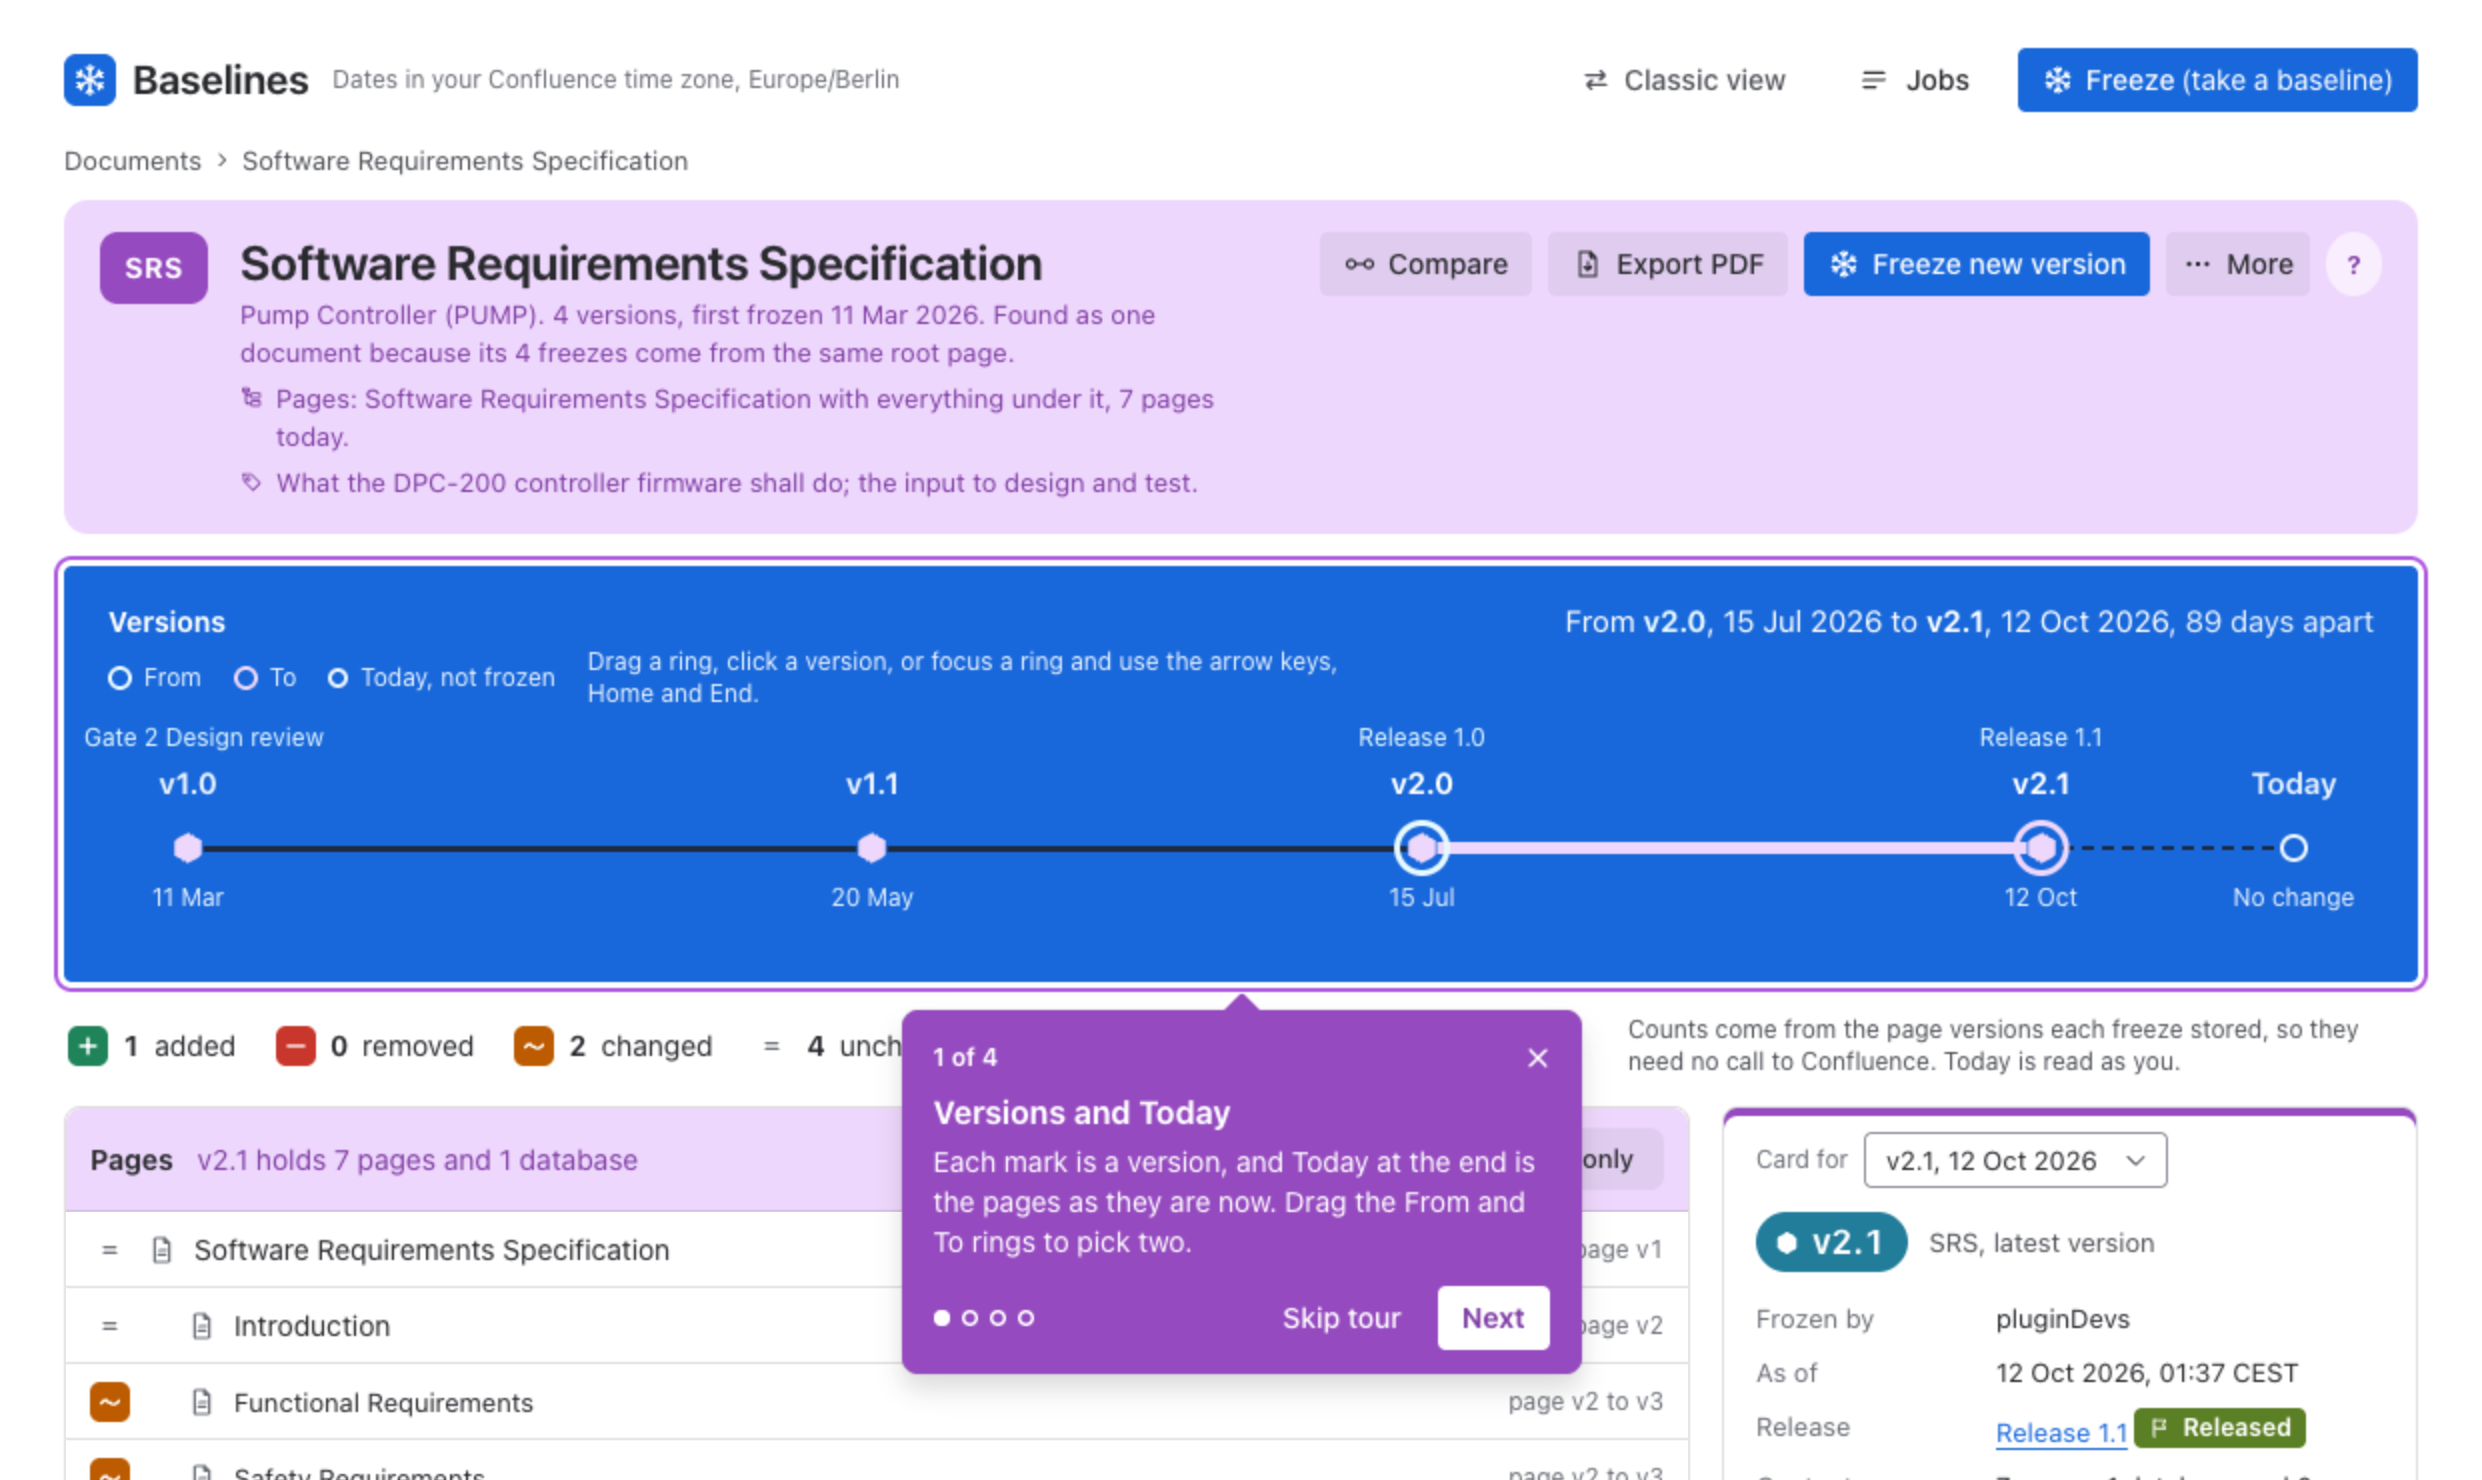The image size is (2482, 1480).
Task: Click the v2.0 version label
Action: [x=1421, y=784]
